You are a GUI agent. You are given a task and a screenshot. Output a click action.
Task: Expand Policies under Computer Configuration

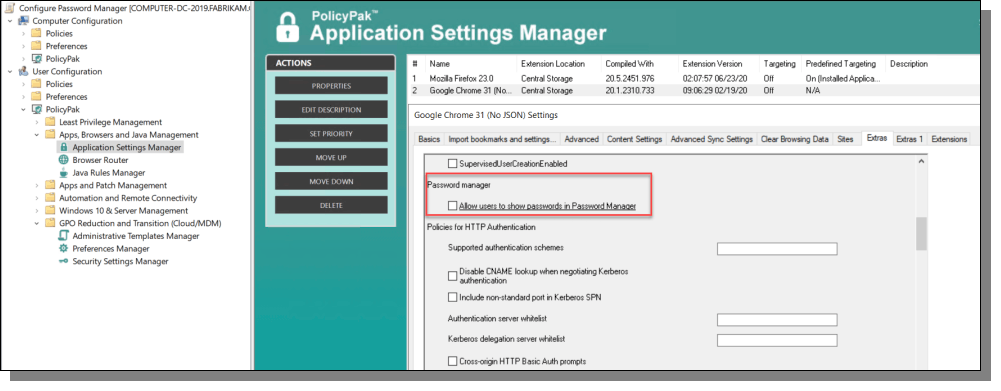coord(24,33)
